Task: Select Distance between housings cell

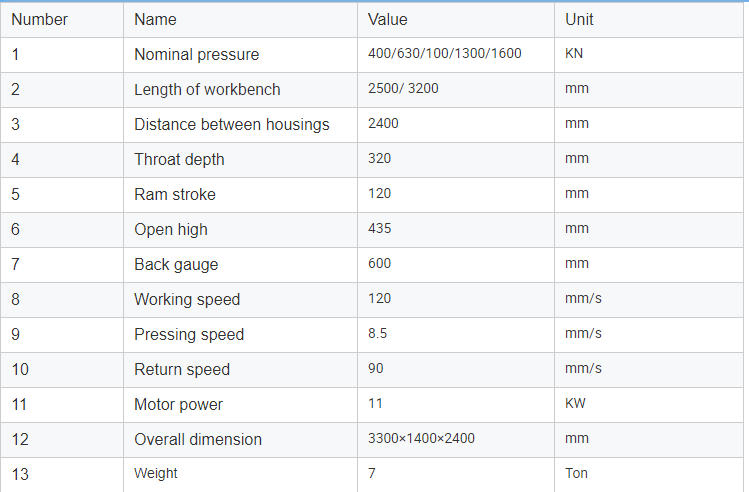Action: coord(232,125)
